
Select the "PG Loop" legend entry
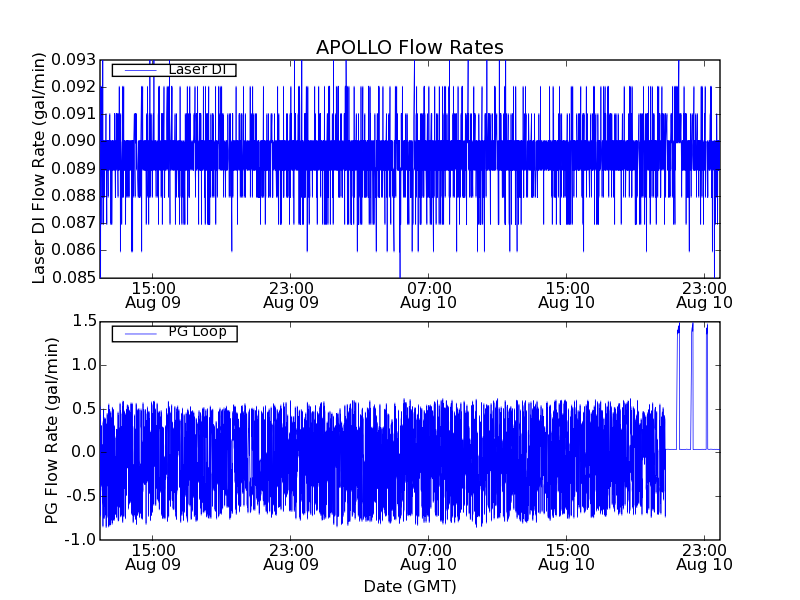pos(197,332)
